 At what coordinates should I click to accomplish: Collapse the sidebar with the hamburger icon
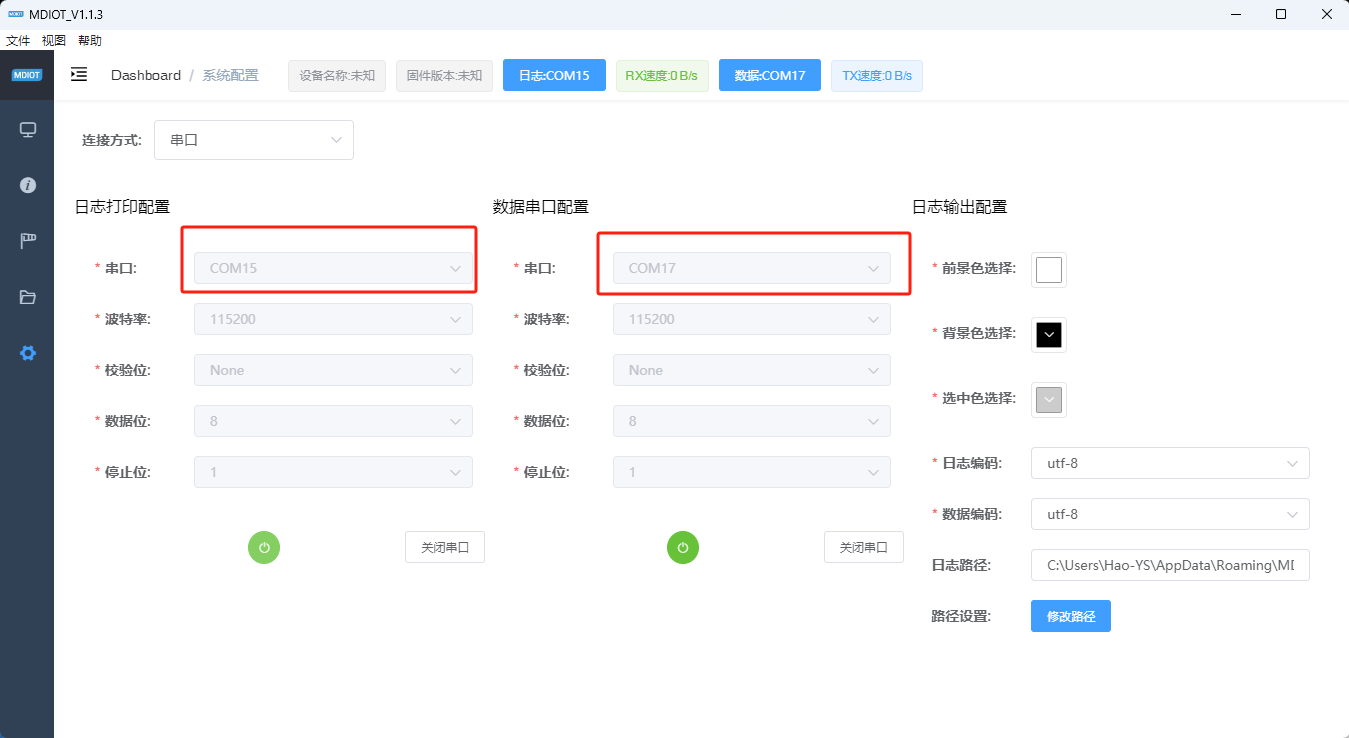coord(79,75)
